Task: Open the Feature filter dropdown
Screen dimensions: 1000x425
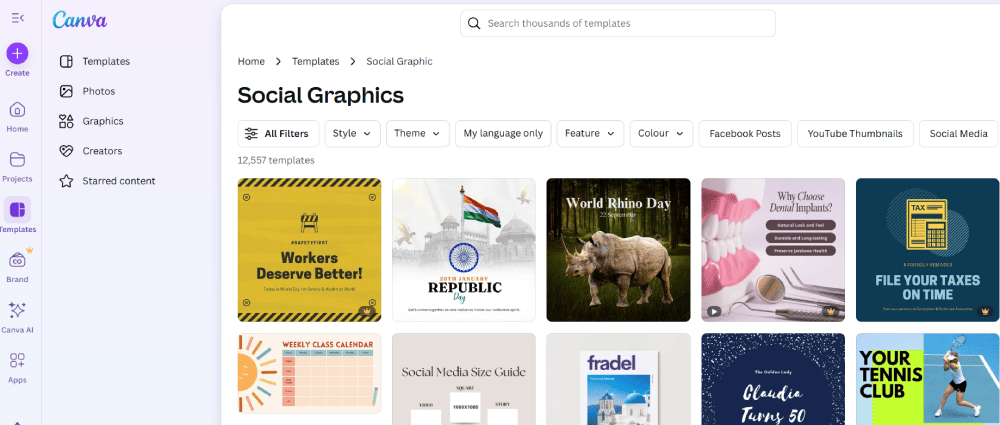Action: pos(591,133)
